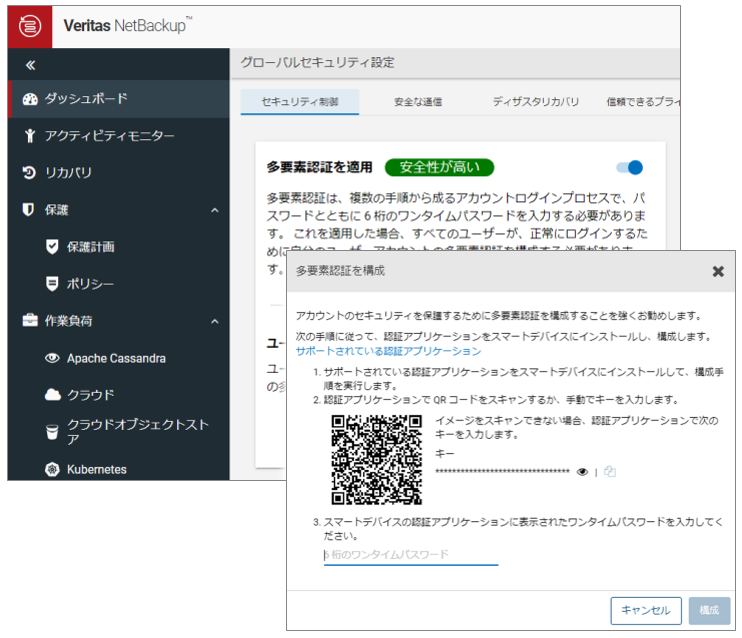
Task: Copy the key with the clipboard icon
Action: pos(610,472)
